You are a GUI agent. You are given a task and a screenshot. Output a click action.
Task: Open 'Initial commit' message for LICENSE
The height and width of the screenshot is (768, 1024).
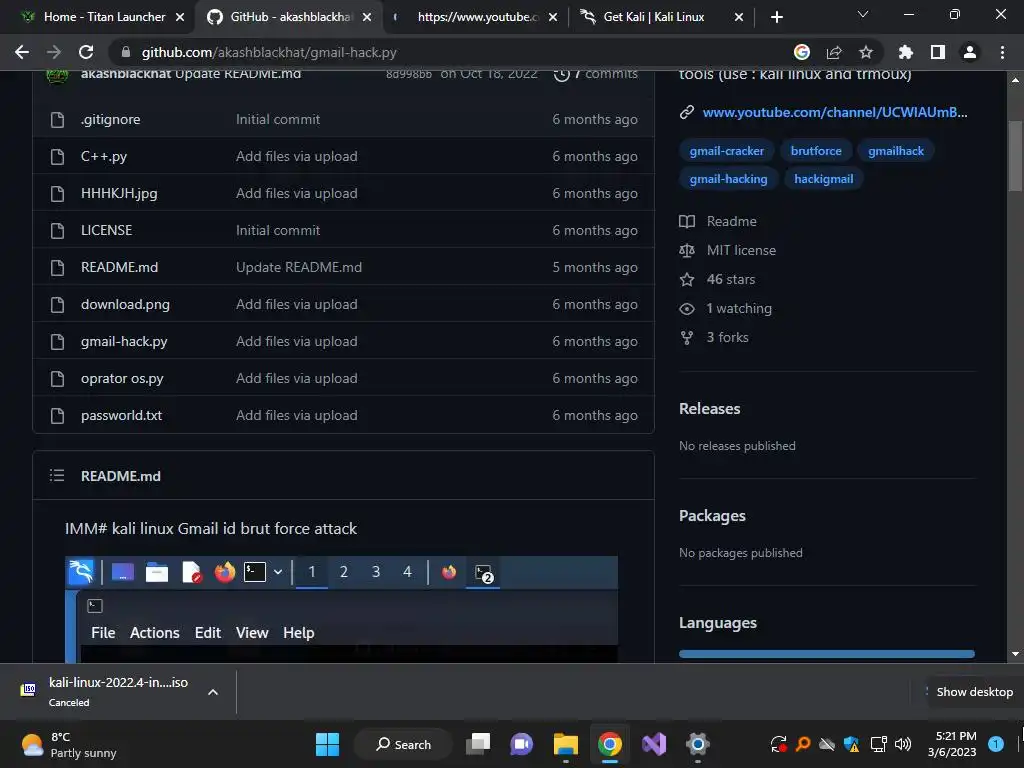[278, 230]
